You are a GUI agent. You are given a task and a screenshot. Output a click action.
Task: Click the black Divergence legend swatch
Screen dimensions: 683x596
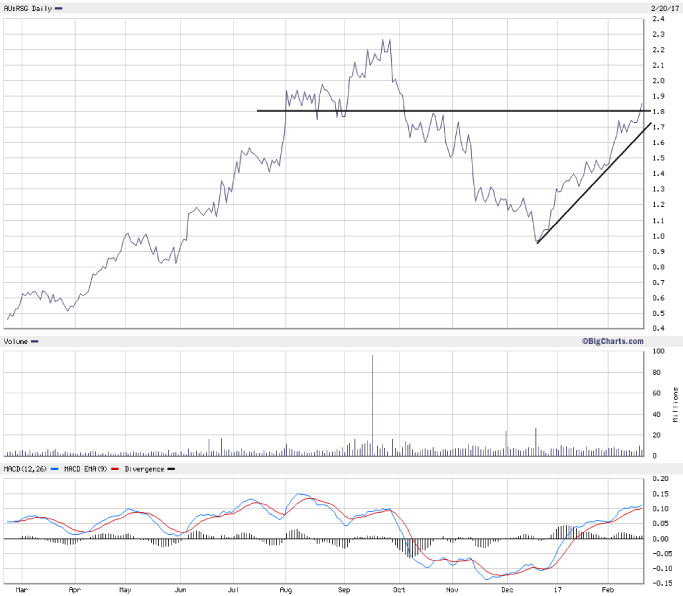coord(170,468)
